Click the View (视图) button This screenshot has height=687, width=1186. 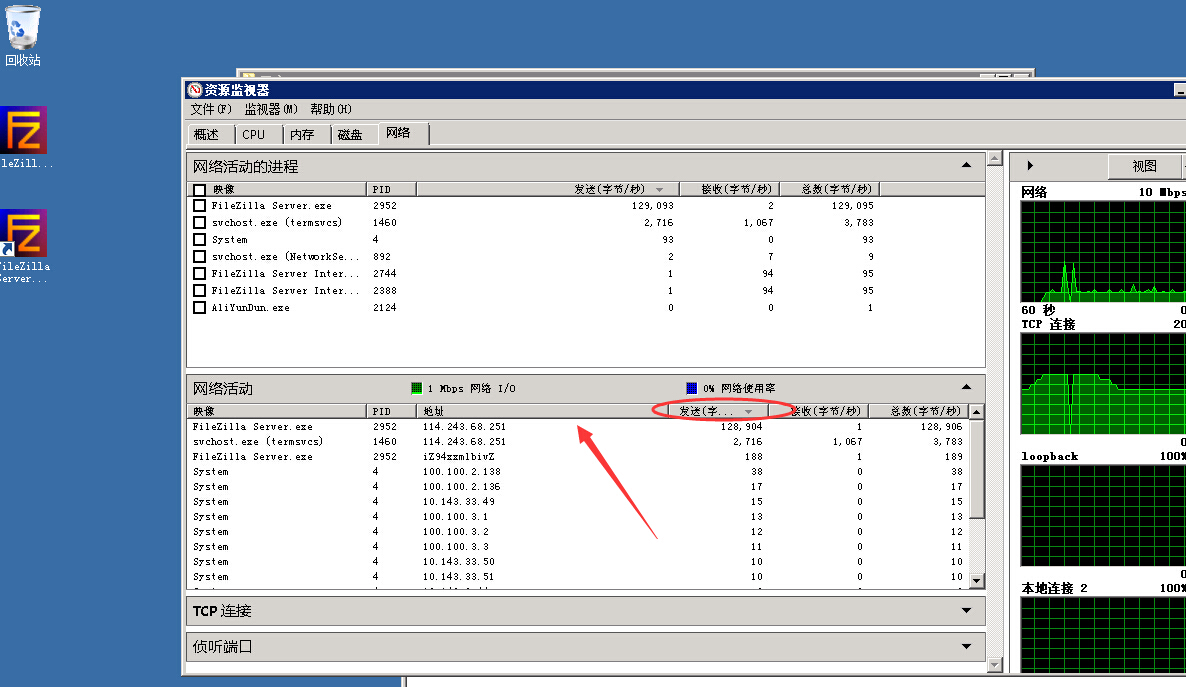(x=1144, y=166)
